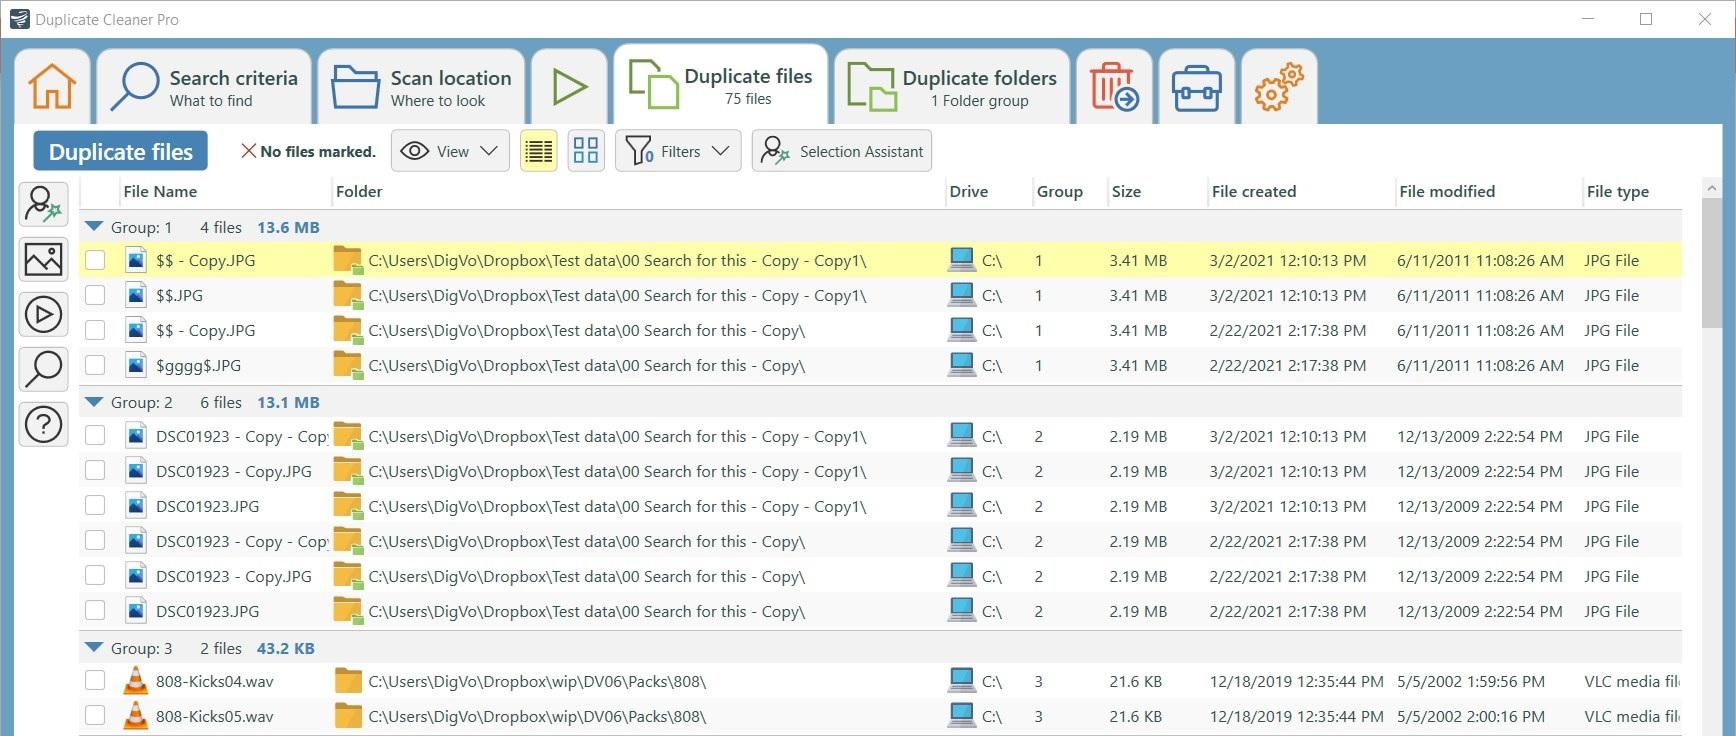Click the Duplicate Cleaner Pro title bar app icon
The width and height of the screenshot is (1736, 736).
click(x=18, y=19)
